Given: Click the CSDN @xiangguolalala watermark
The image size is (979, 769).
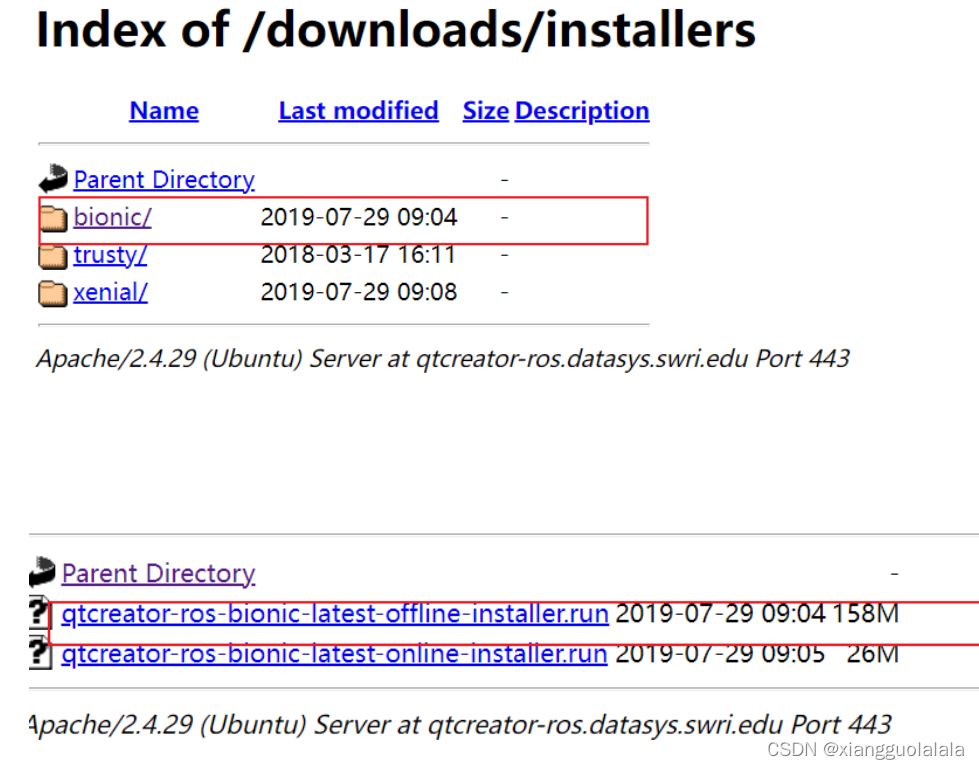Looking at the screenshot, I should point(866,749).
